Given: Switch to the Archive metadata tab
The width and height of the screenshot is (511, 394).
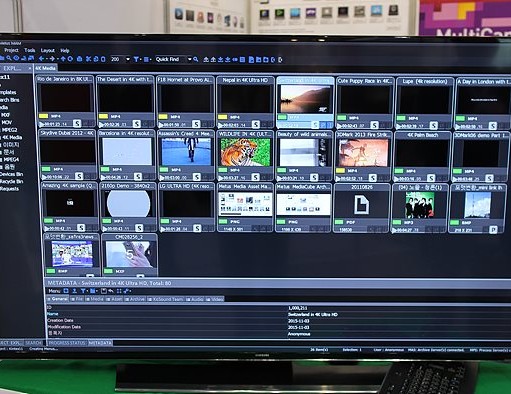Looking at the screenshot, I should point(135,299).
